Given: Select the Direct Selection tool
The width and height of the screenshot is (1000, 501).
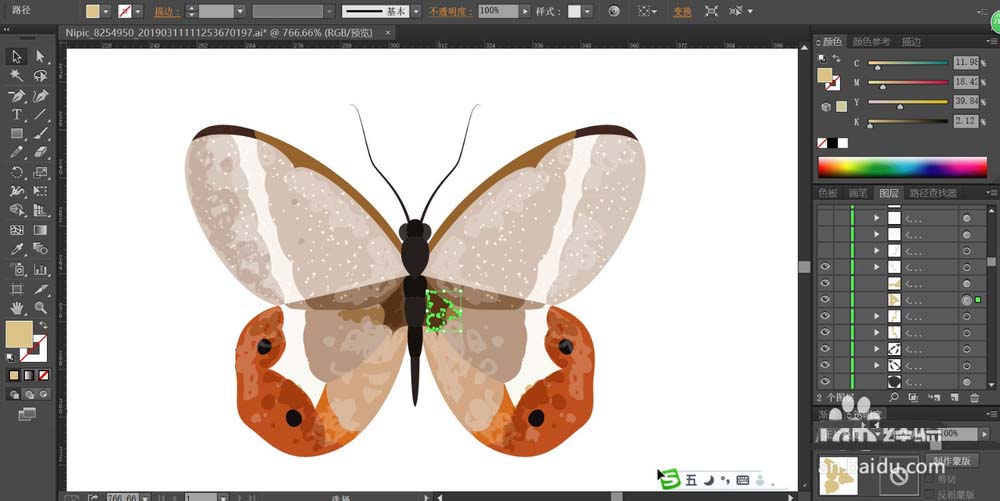Looking at the screenshot, I should (x=41, y=56).
